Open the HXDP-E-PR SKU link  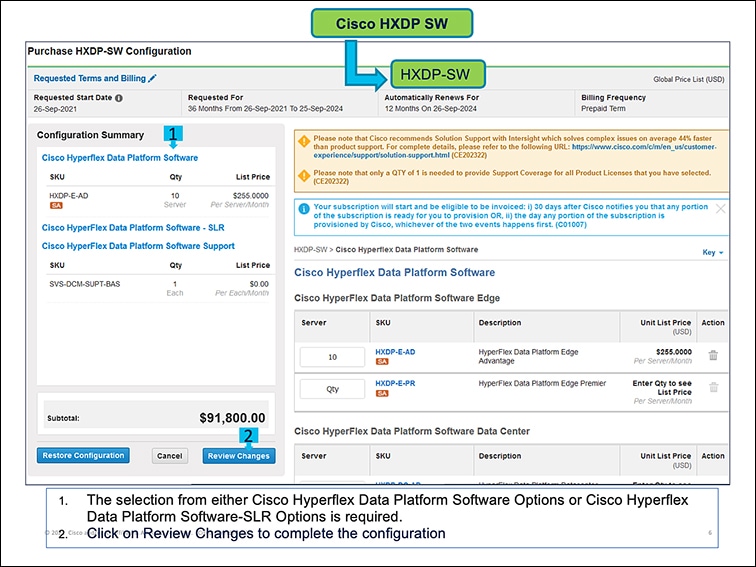click(x=395, y=383)
